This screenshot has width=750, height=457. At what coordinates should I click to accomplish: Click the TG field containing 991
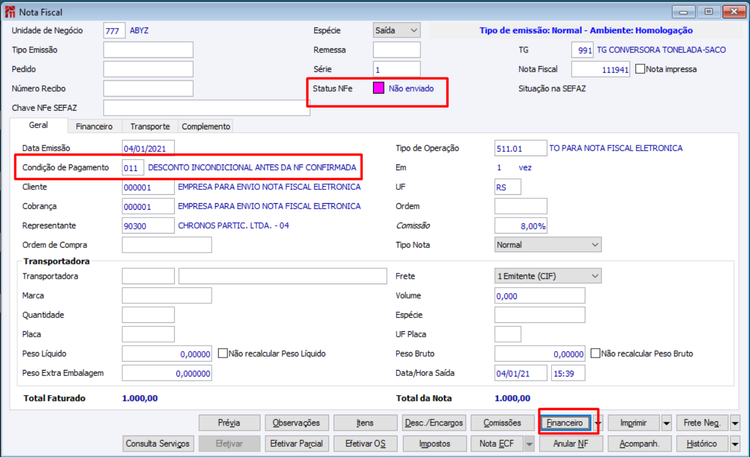[583, 50]
